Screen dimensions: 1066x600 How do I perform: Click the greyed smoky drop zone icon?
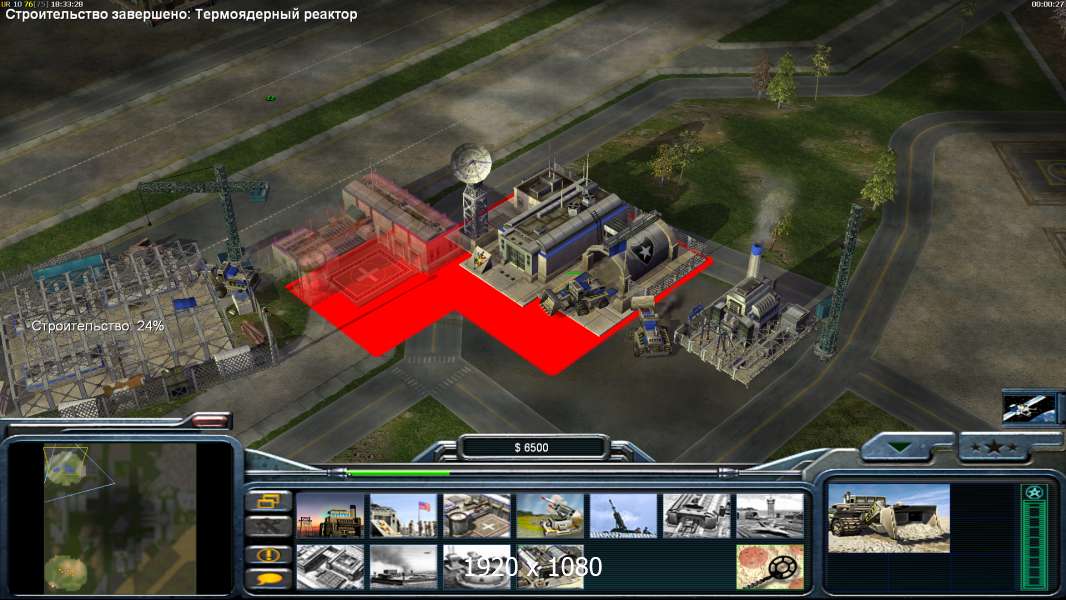tap(403, 567)
